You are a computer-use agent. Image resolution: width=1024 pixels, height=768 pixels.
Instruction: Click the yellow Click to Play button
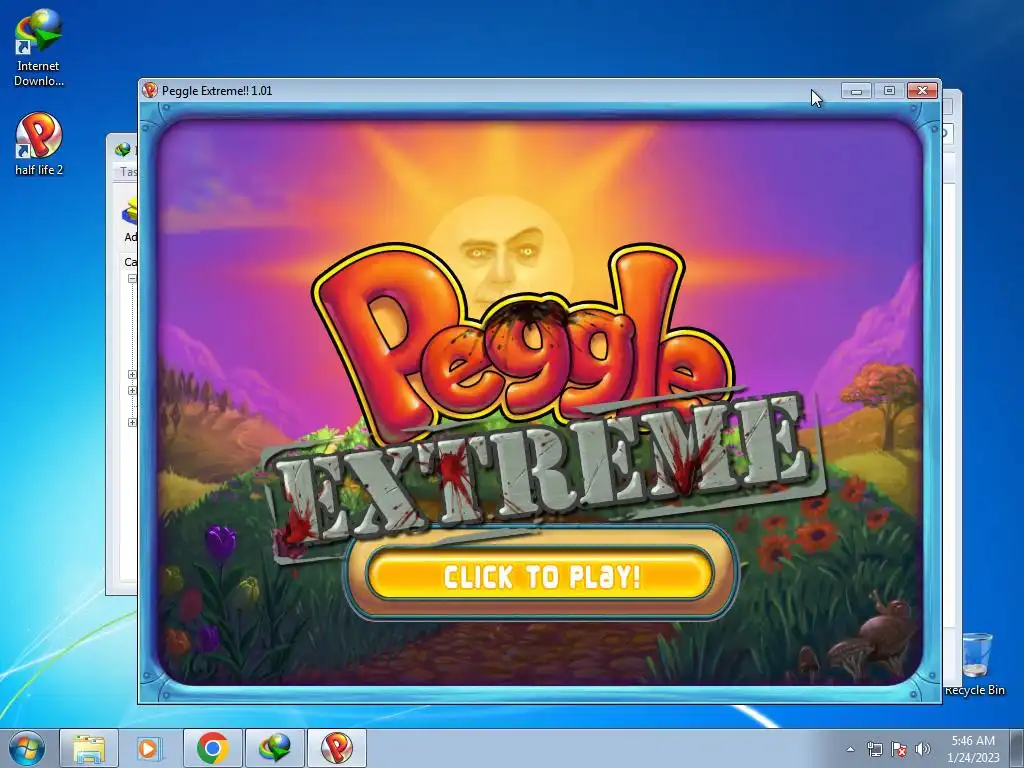[540, 575]
